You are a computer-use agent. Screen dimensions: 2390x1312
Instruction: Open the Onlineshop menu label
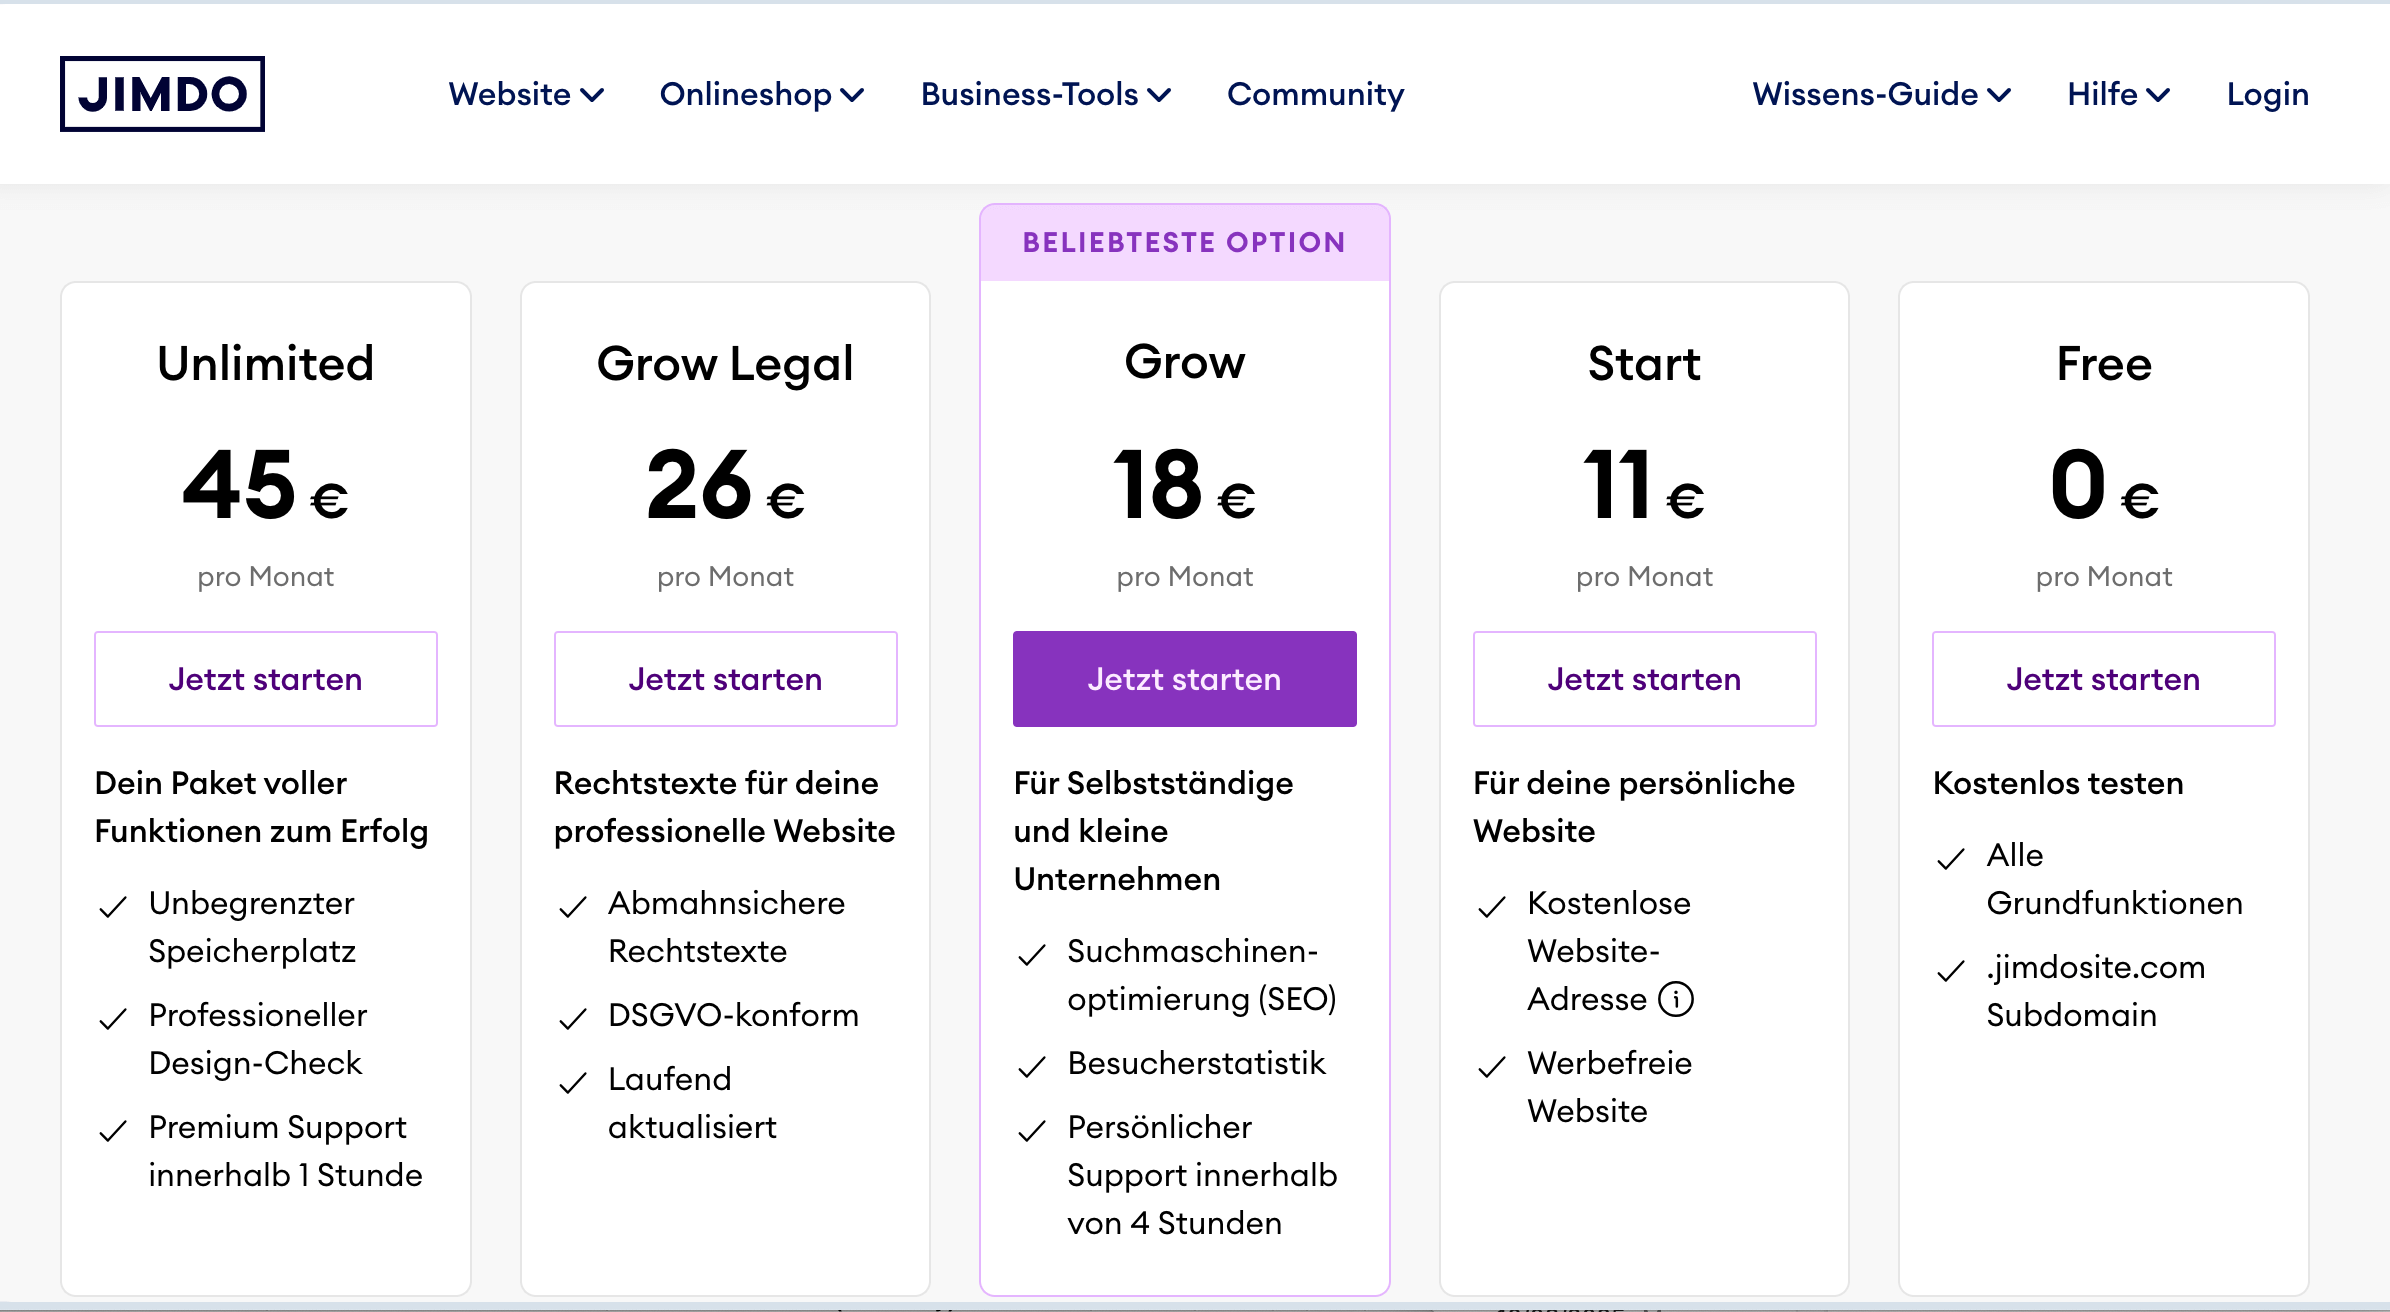coord(746,94)
